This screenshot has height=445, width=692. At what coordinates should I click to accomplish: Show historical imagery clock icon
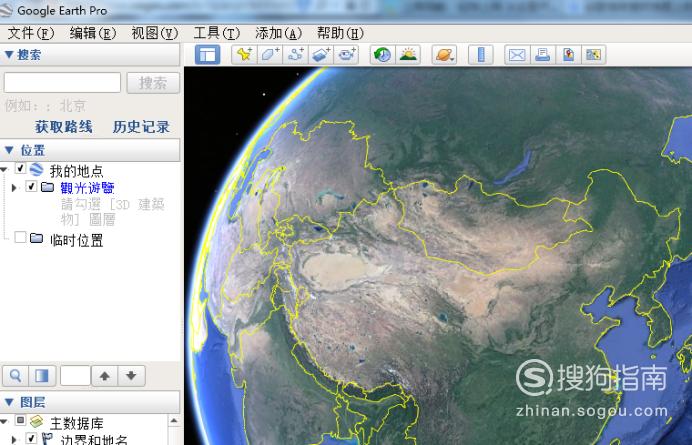click(x=382, y=55)
